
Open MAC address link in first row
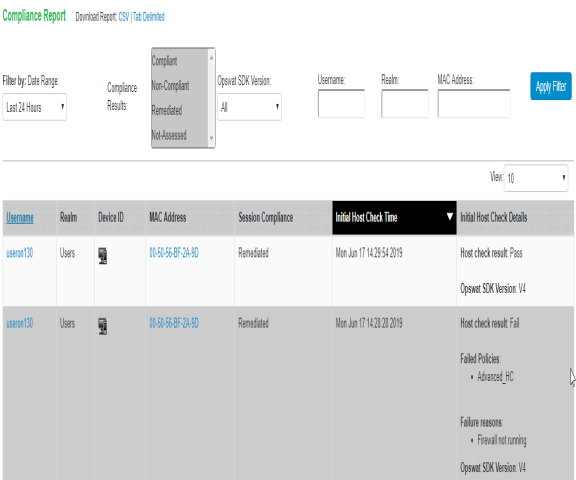point(174,253)
